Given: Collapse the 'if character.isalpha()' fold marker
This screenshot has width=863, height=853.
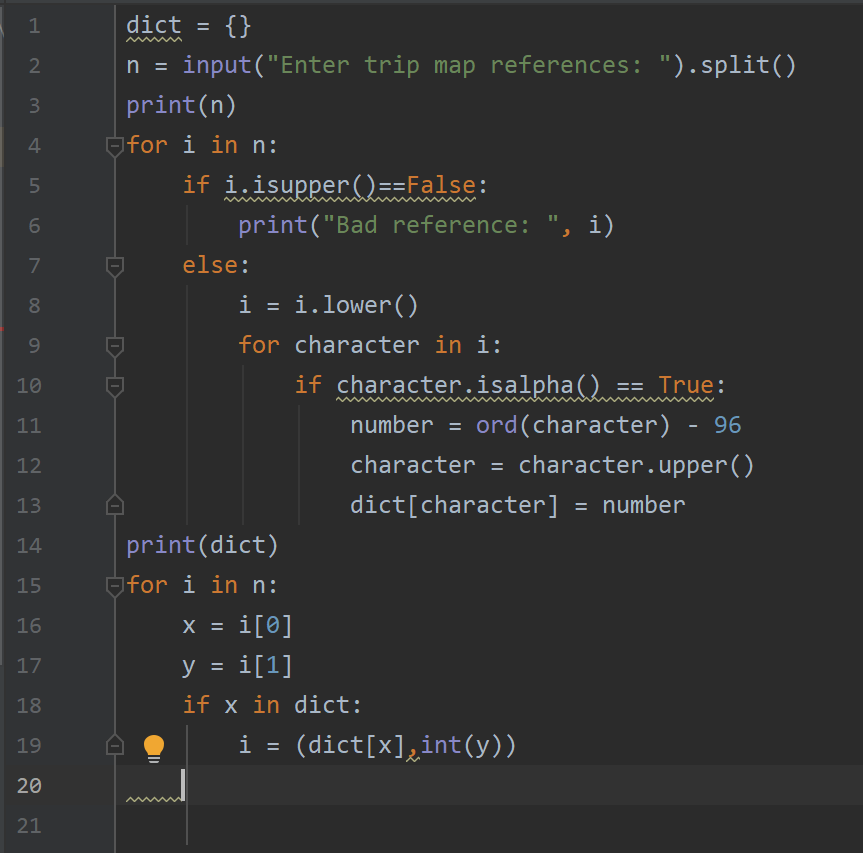Looking at the screenshot, I should (x=114, y=387).
